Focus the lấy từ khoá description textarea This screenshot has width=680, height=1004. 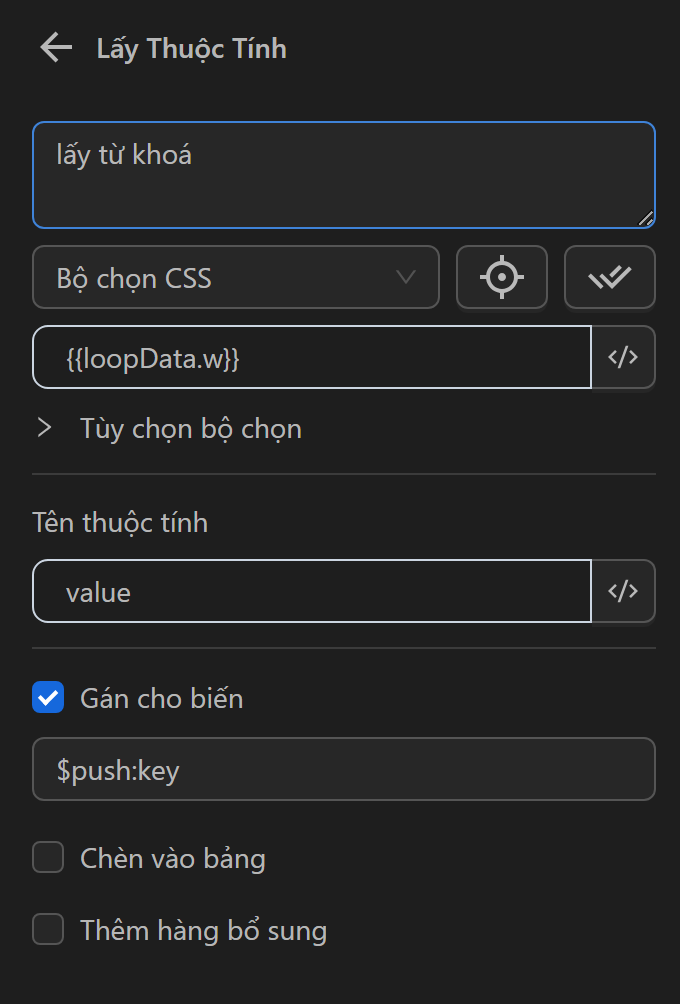(344, 175)
